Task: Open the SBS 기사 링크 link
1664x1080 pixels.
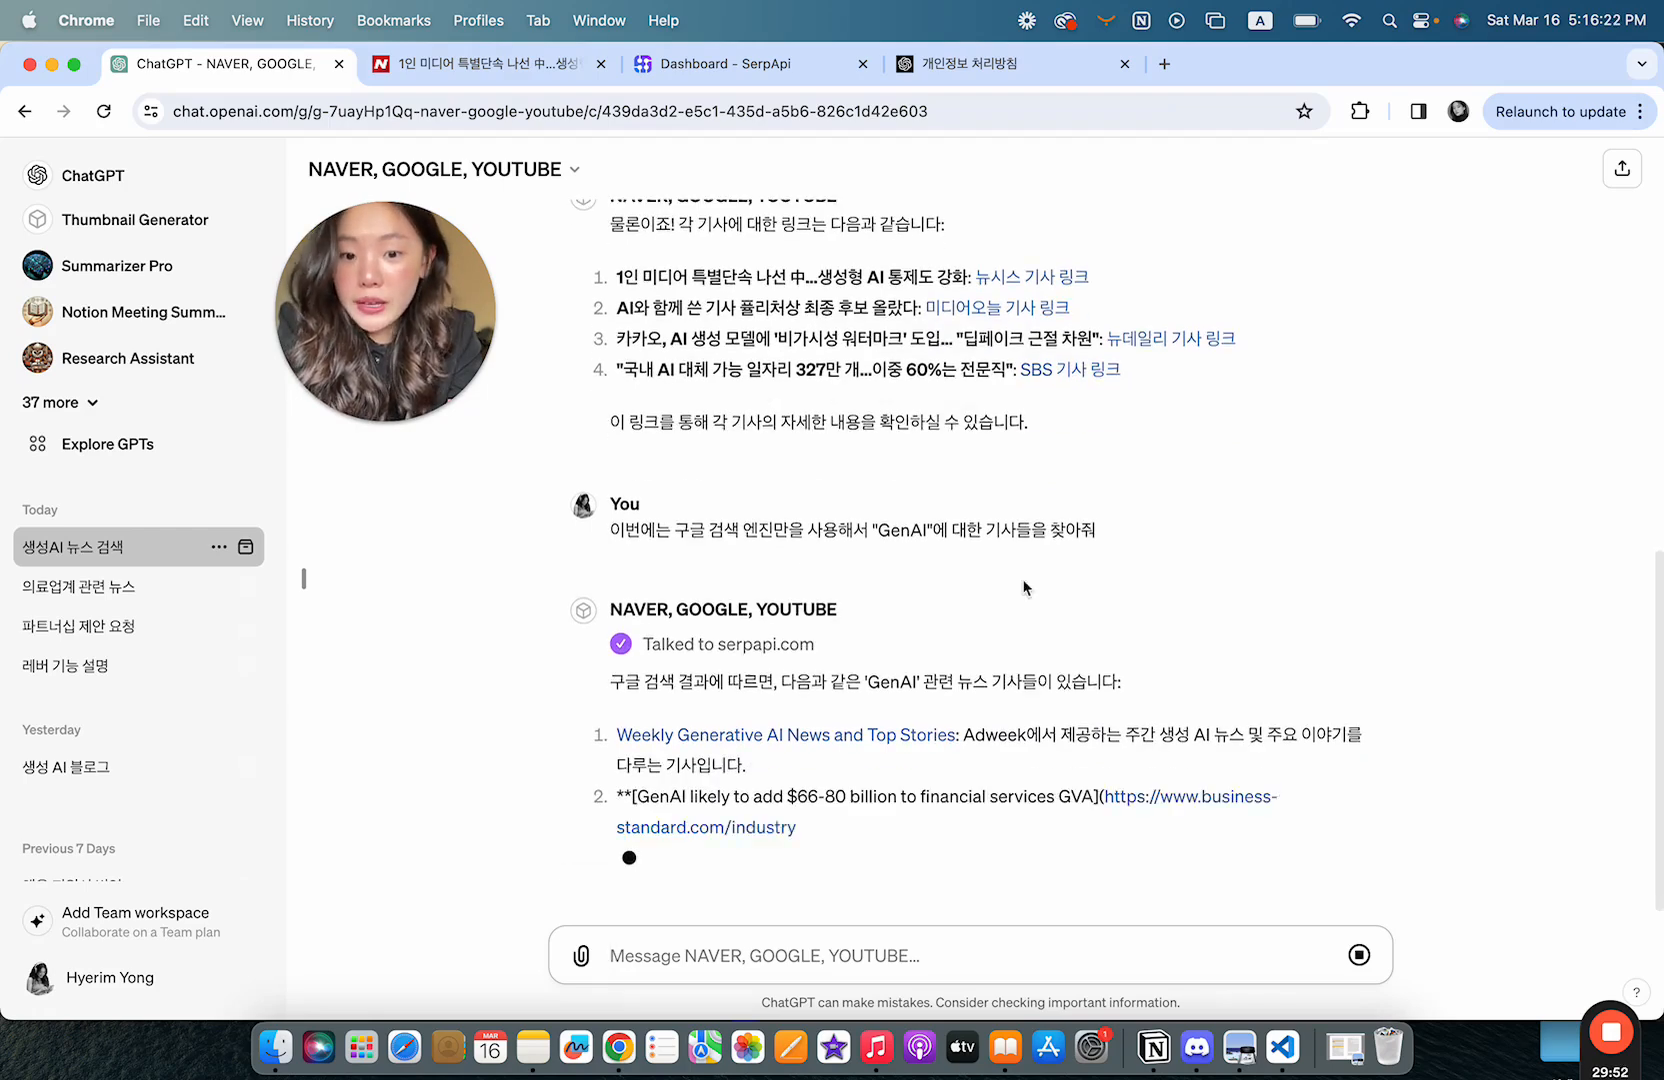Action: (x=1070, y=370)
